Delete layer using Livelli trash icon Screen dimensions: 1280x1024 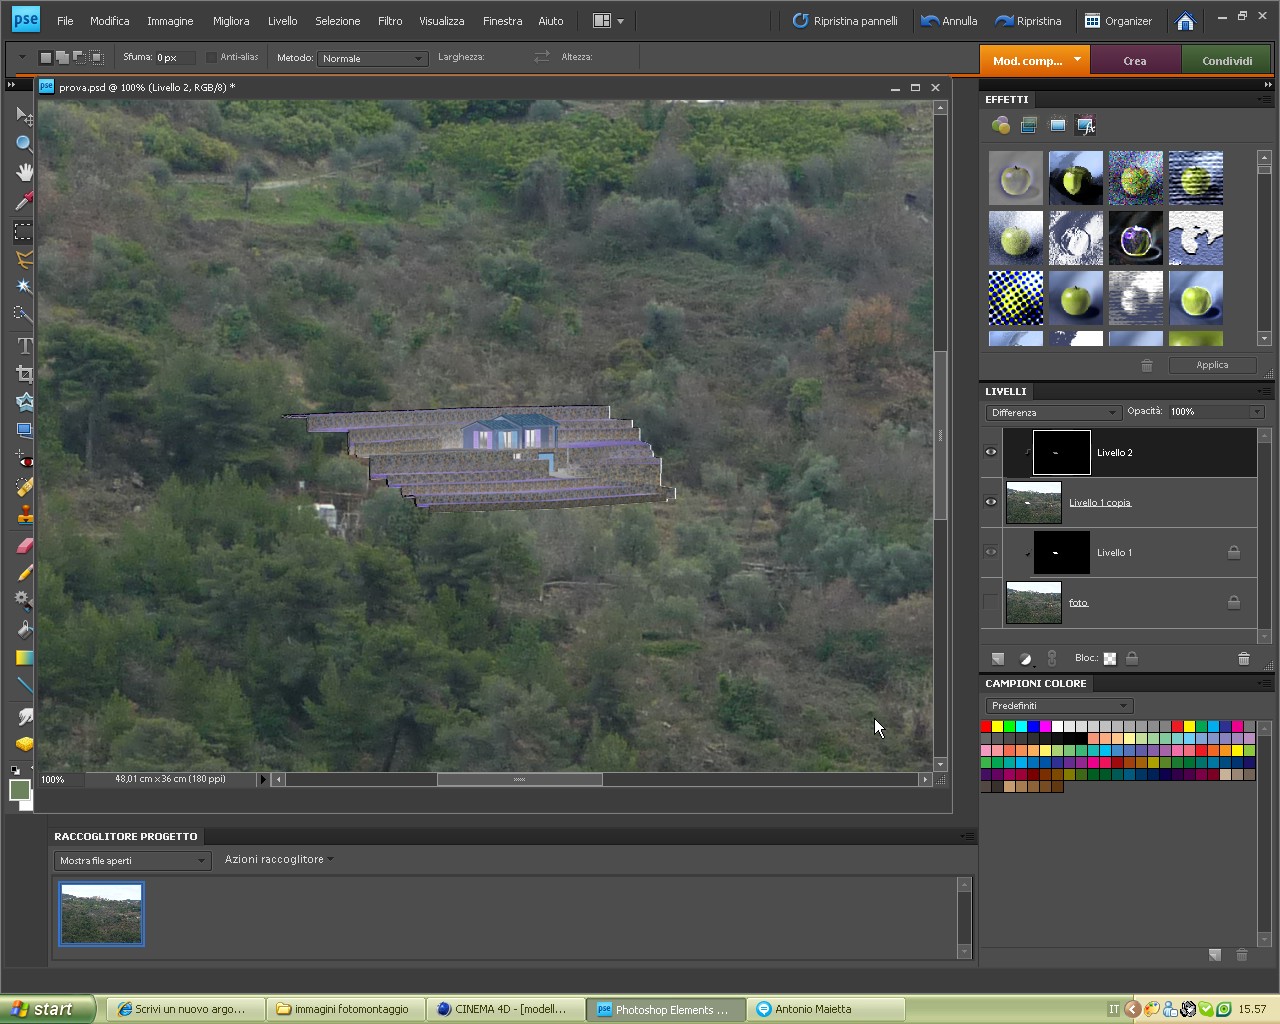click(1243, 658)
